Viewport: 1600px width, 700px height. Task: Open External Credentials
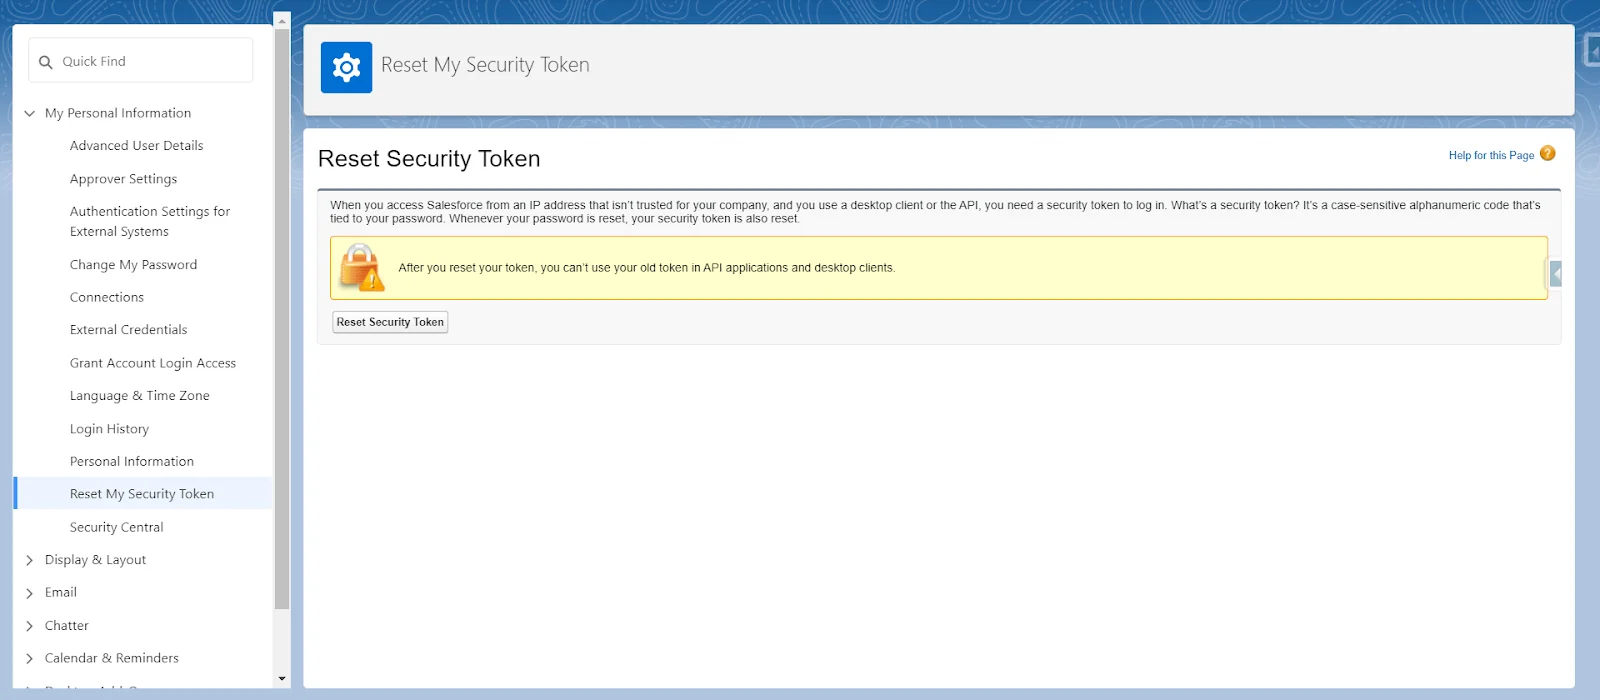pyautogui.click(x=128, y=330)
